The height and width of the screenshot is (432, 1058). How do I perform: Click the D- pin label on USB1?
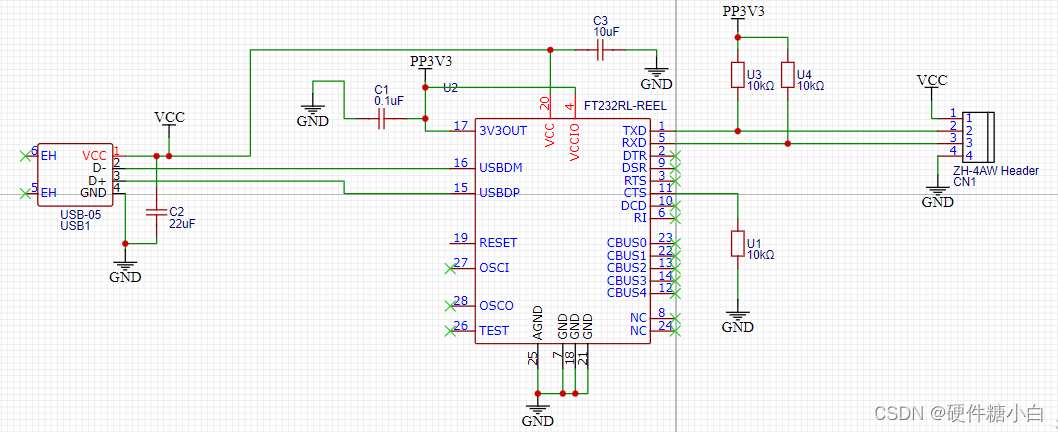point(99,167)
